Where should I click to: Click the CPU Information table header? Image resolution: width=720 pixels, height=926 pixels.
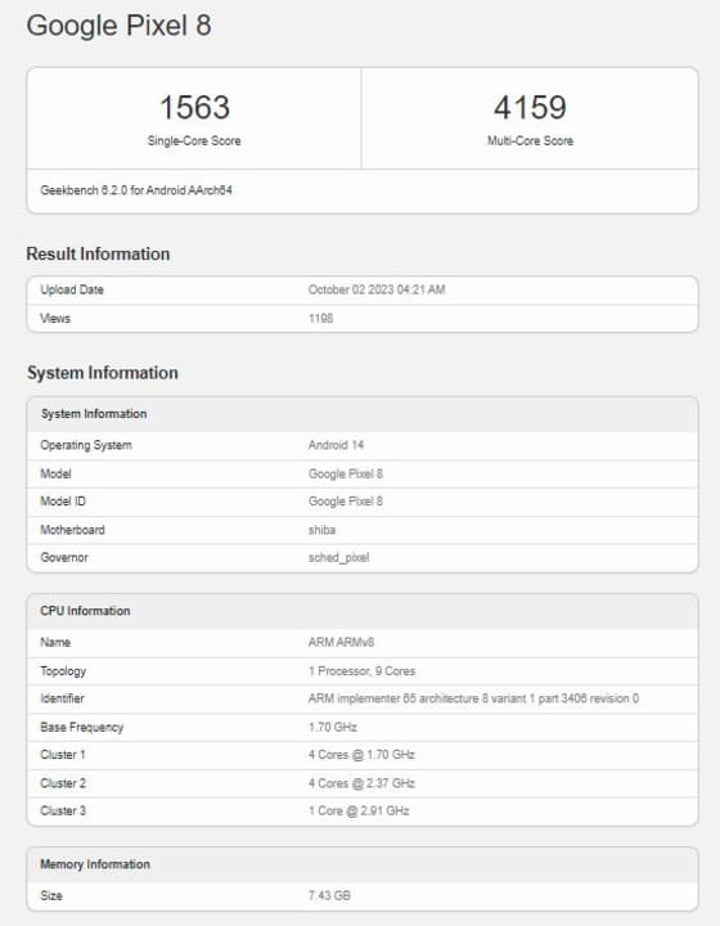(85, 611)
